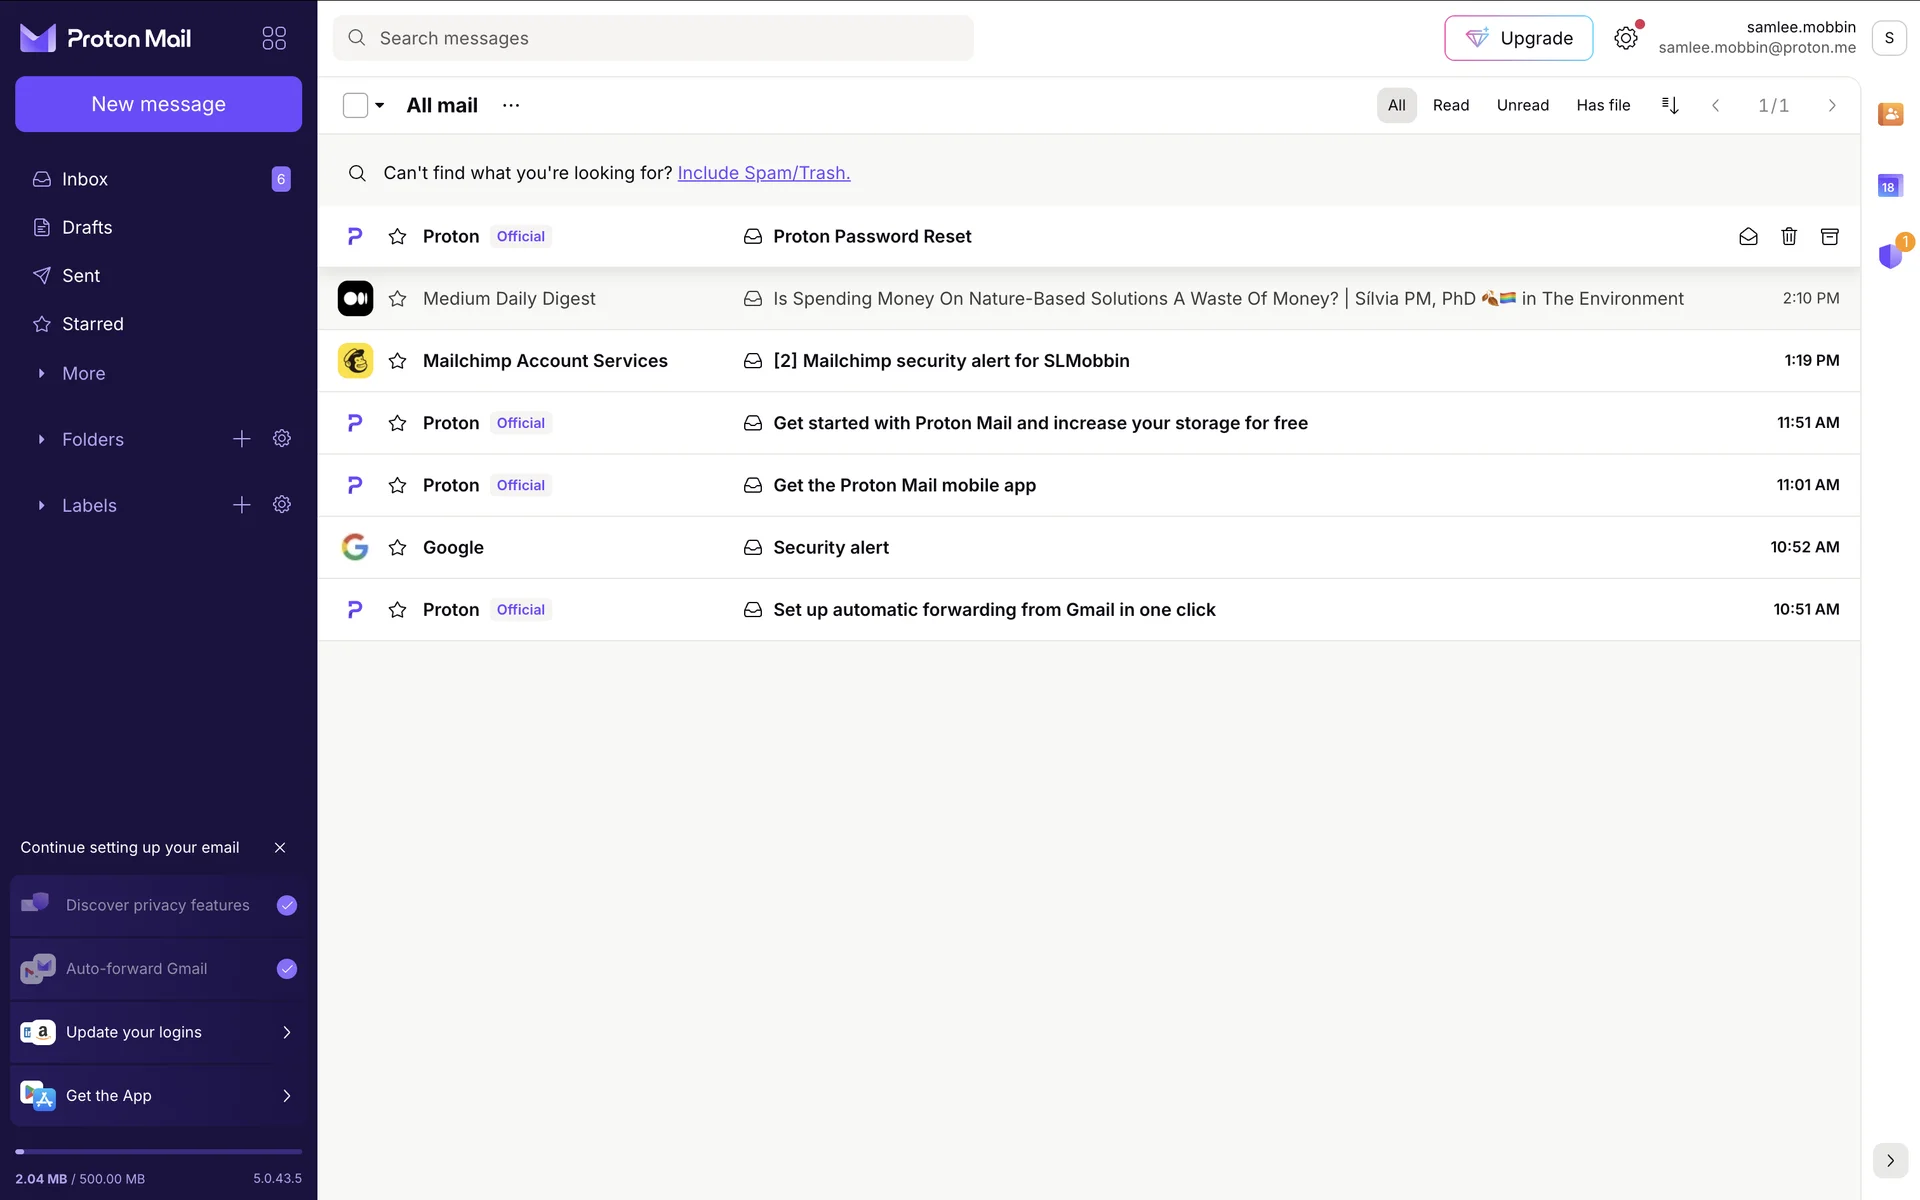This screenshot has width=1920, height=1200.
Task: Click the storage usage progress bar
Action: pyautogui.click(x=158, y=1151)
